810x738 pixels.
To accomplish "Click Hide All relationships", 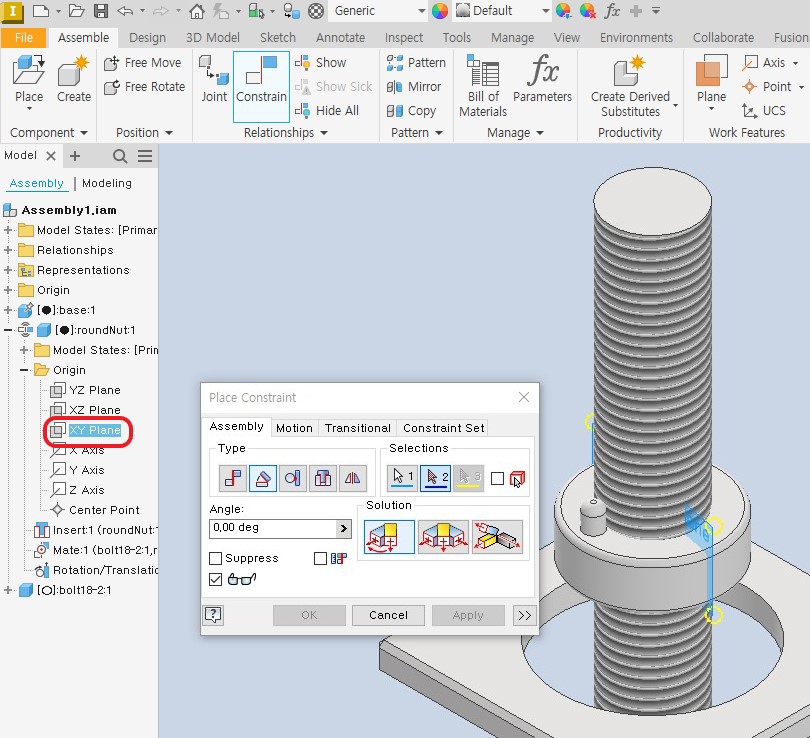I will tap(326, 111).
